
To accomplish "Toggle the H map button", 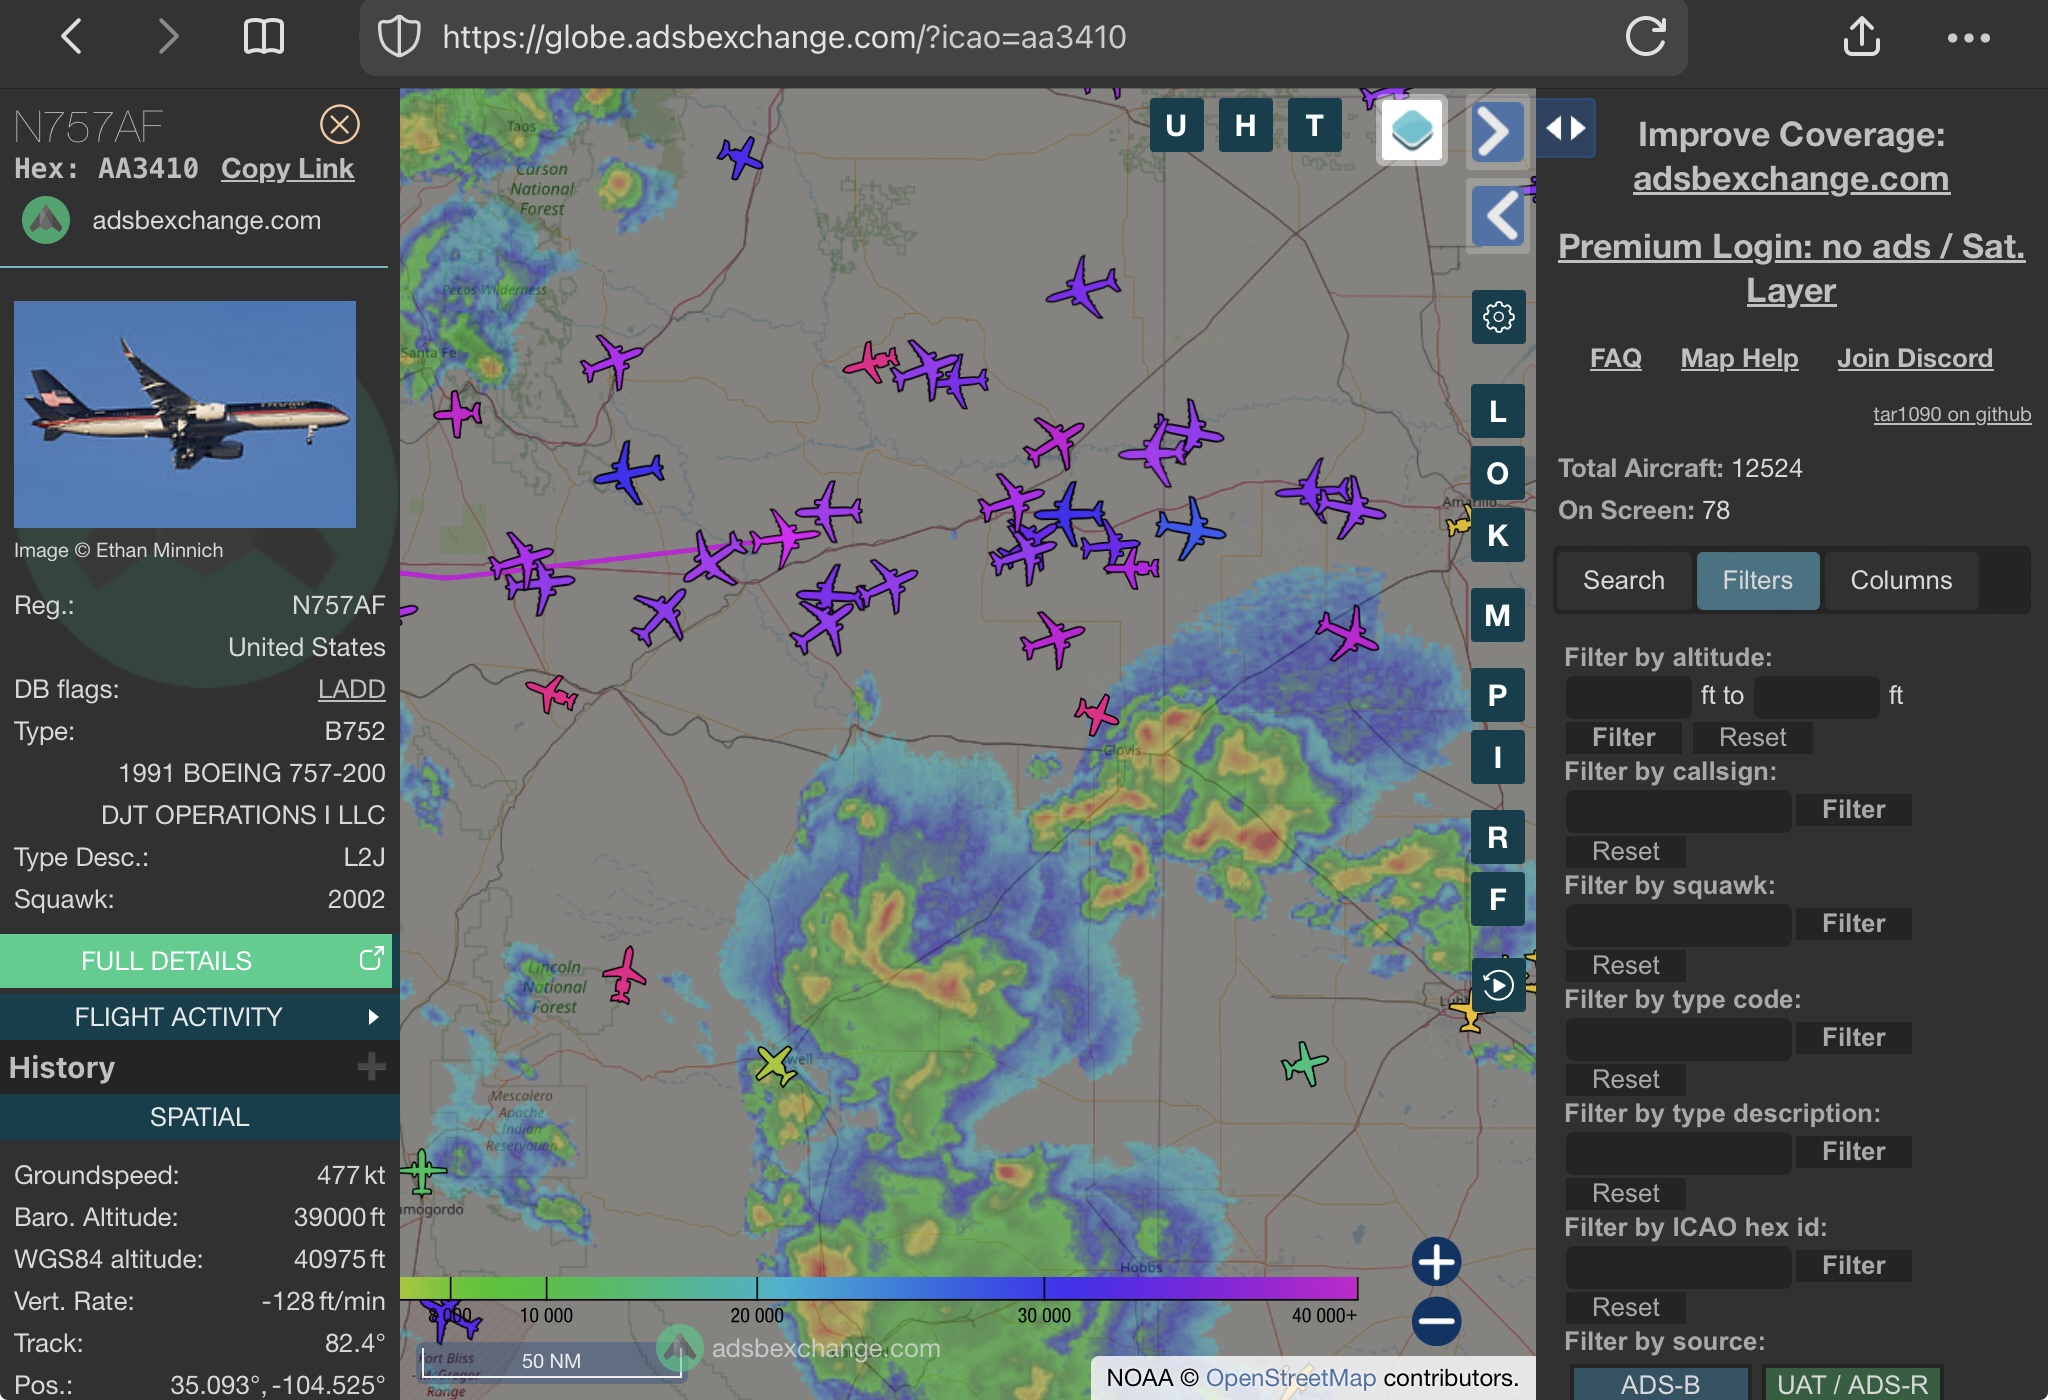I will pos(1245,125).
